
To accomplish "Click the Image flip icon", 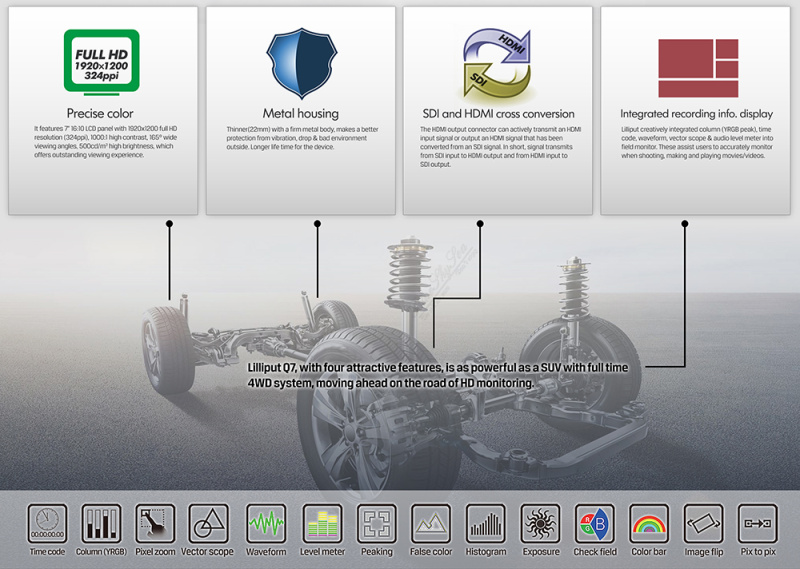I will click(703, 523).
